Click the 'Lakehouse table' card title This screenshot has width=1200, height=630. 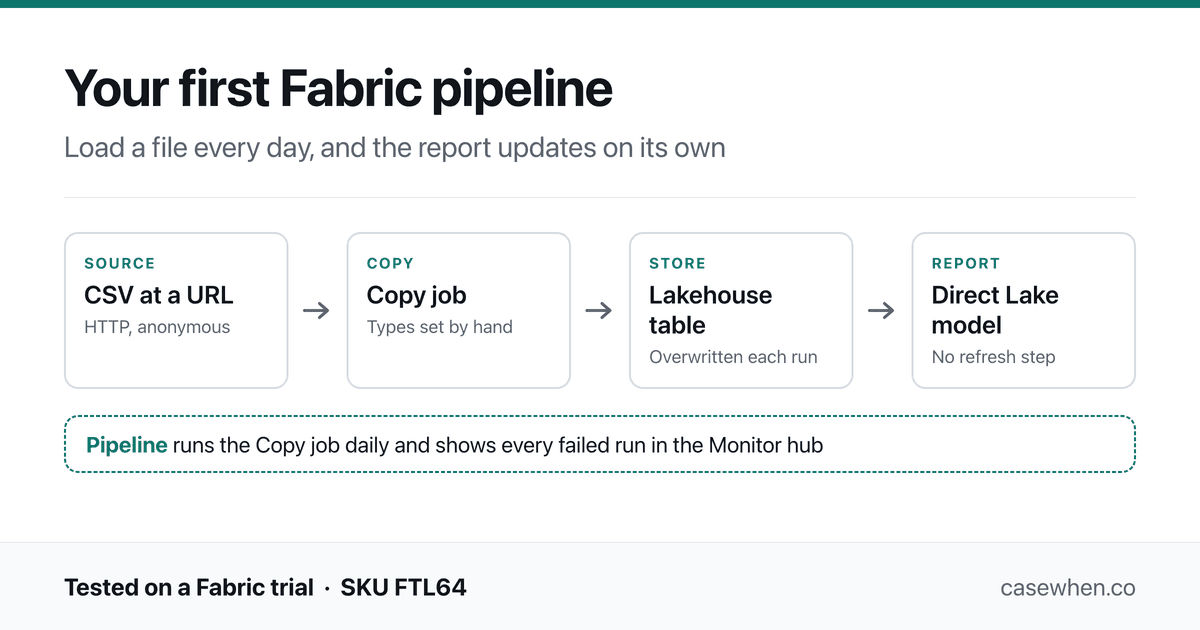[711, 310]
